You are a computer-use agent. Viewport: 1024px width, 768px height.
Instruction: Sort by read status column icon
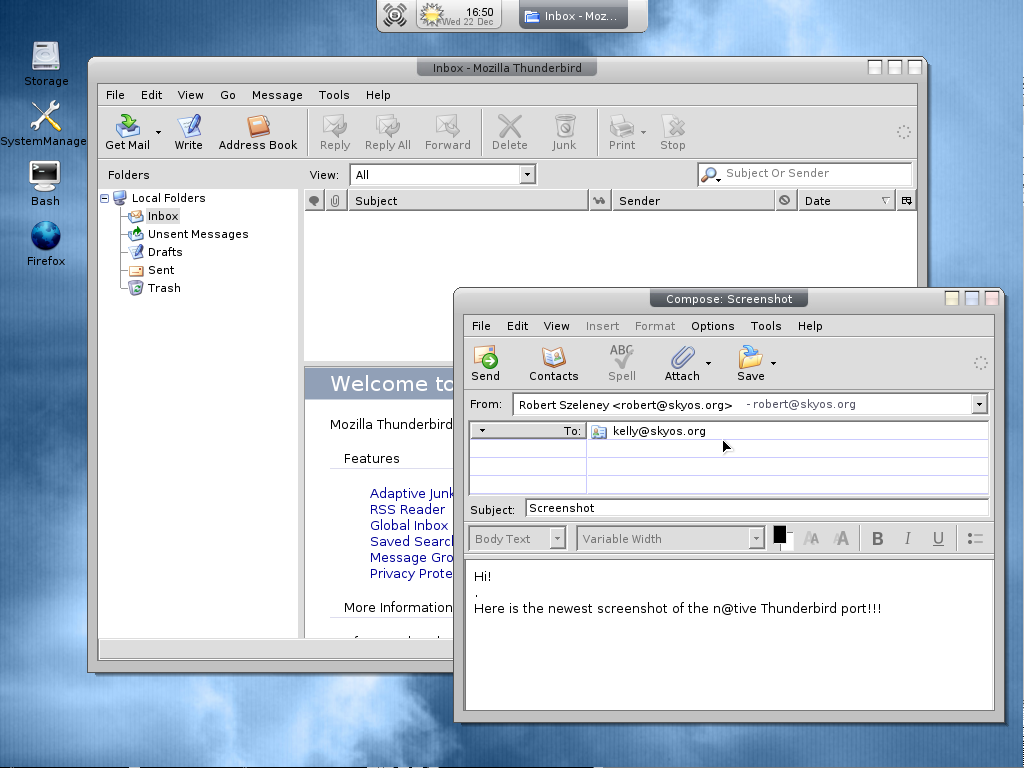[599, 201]
